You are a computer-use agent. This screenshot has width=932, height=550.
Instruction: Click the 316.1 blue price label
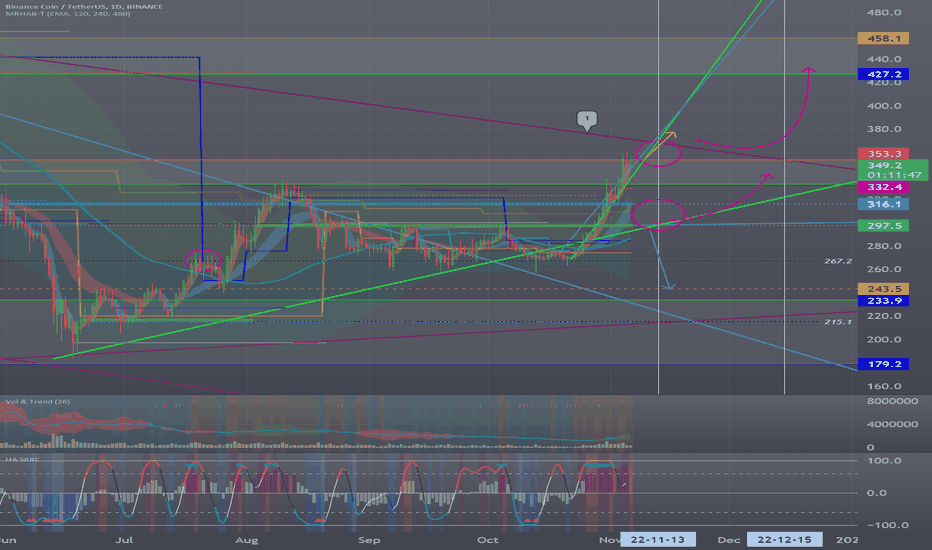pos(883,204)
